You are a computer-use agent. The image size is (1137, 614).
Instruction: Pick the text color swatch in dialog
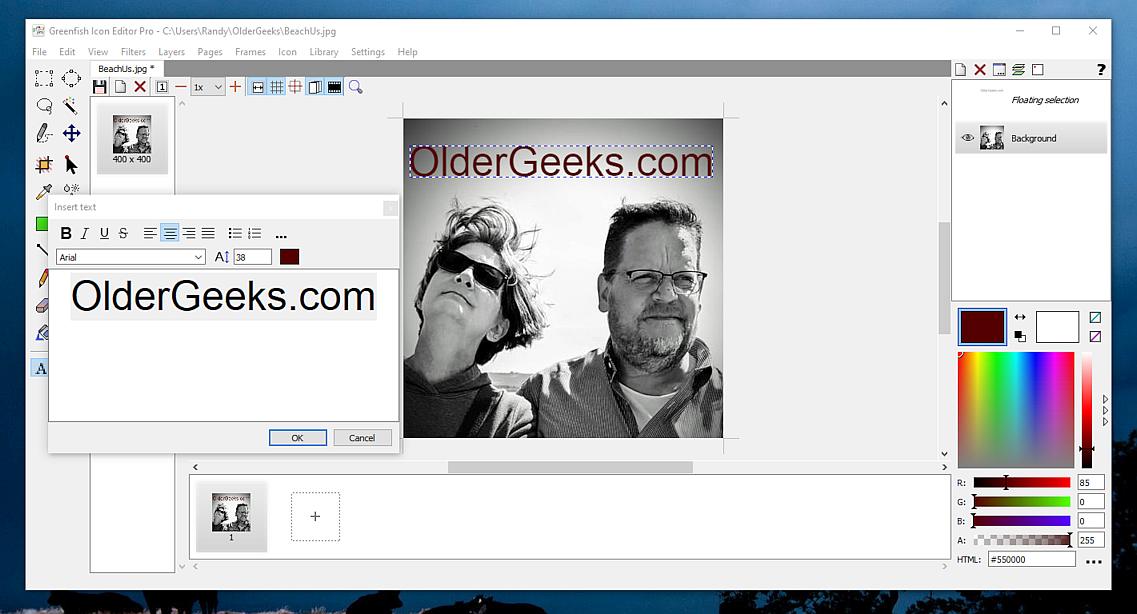pyautogui.click(x=289, y=257)
